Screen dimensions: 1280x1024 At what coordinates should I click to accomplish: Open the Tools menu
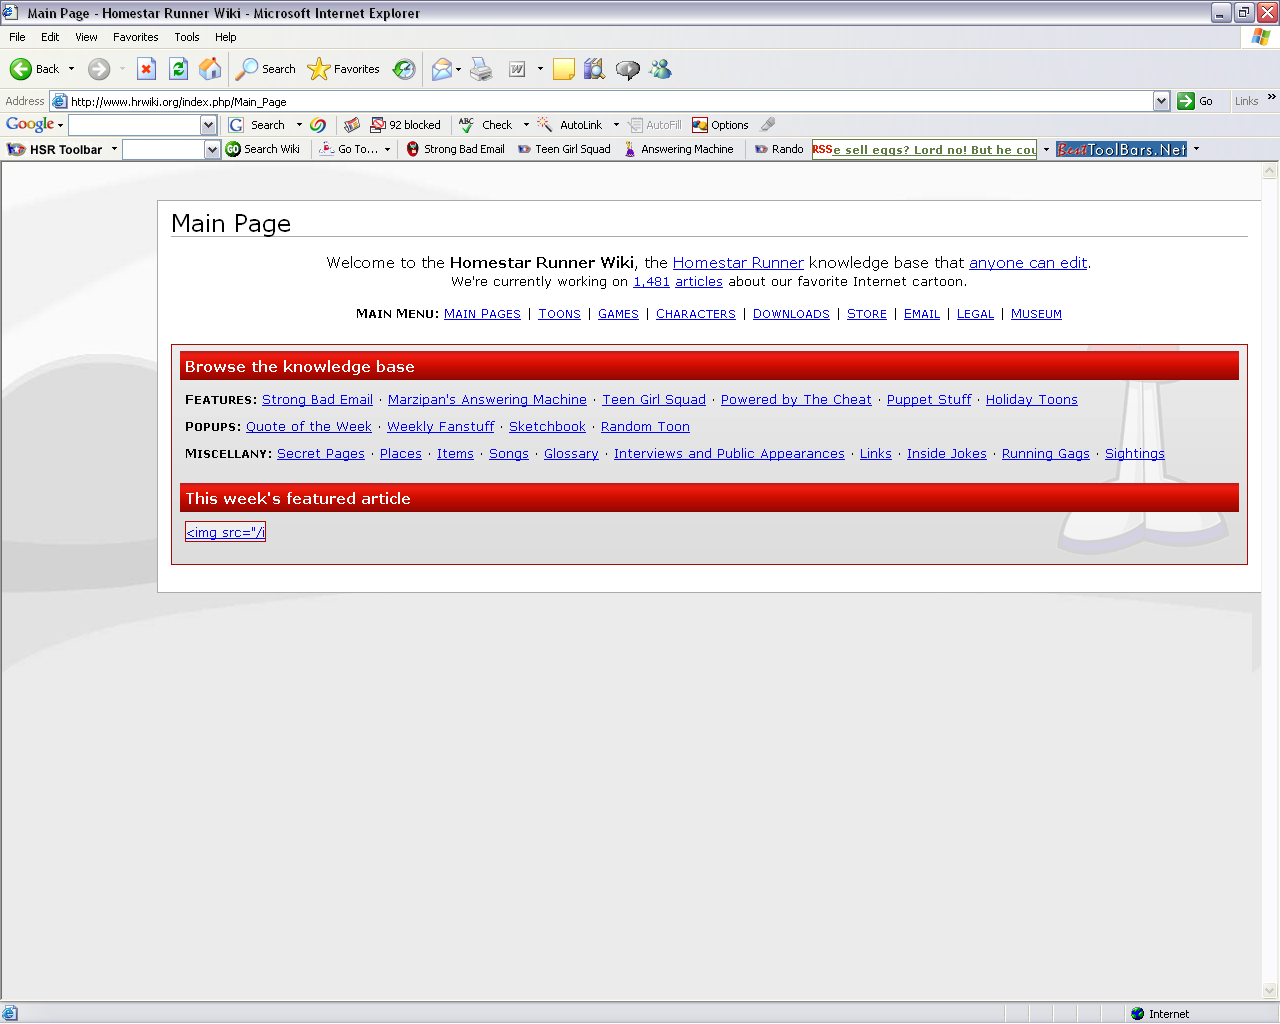[x=187, y=37]
